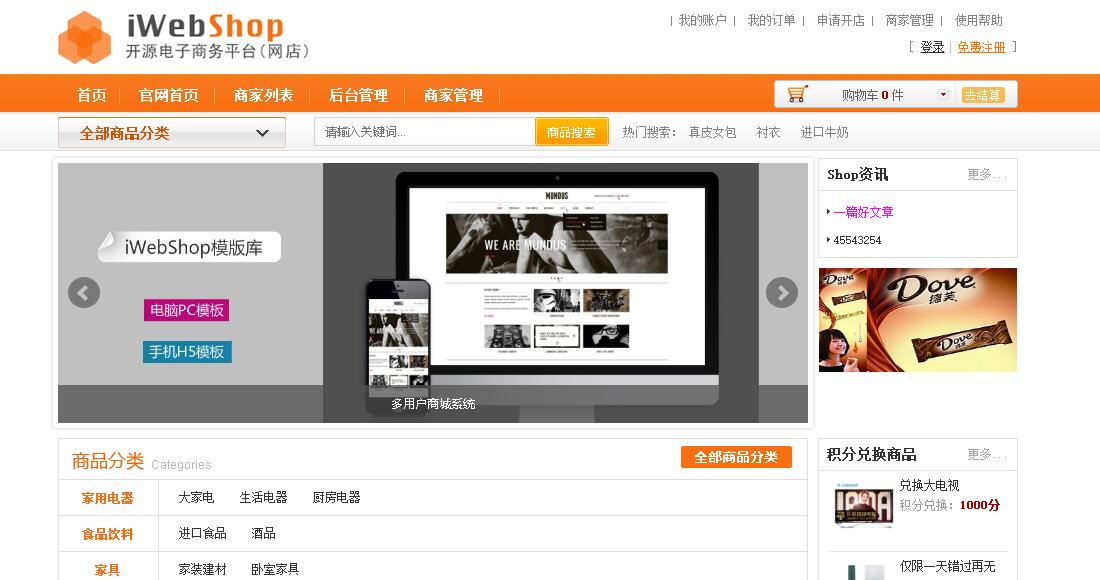This screenshot has height=580, width=1100.
Task: Click the 去结算 checkout button
Action: pyautogui.click(x=982, y=95)
